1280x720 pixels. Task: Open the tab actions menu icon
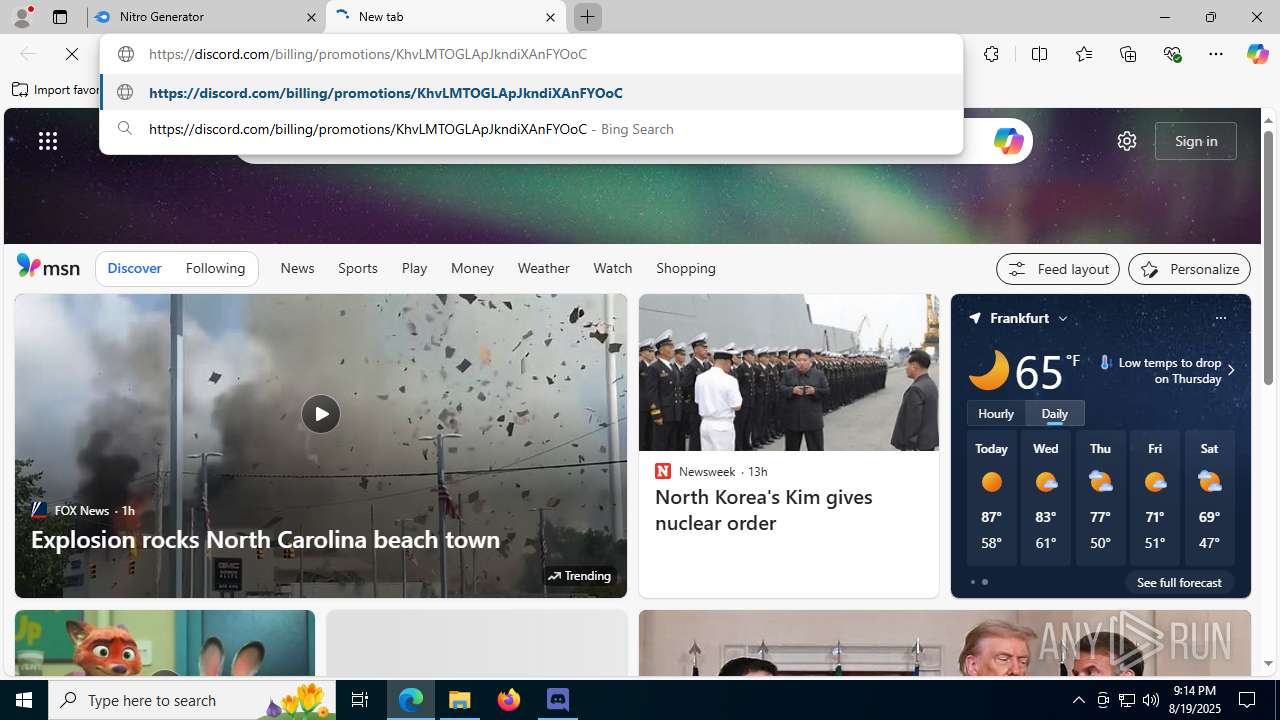click(60, 17)
